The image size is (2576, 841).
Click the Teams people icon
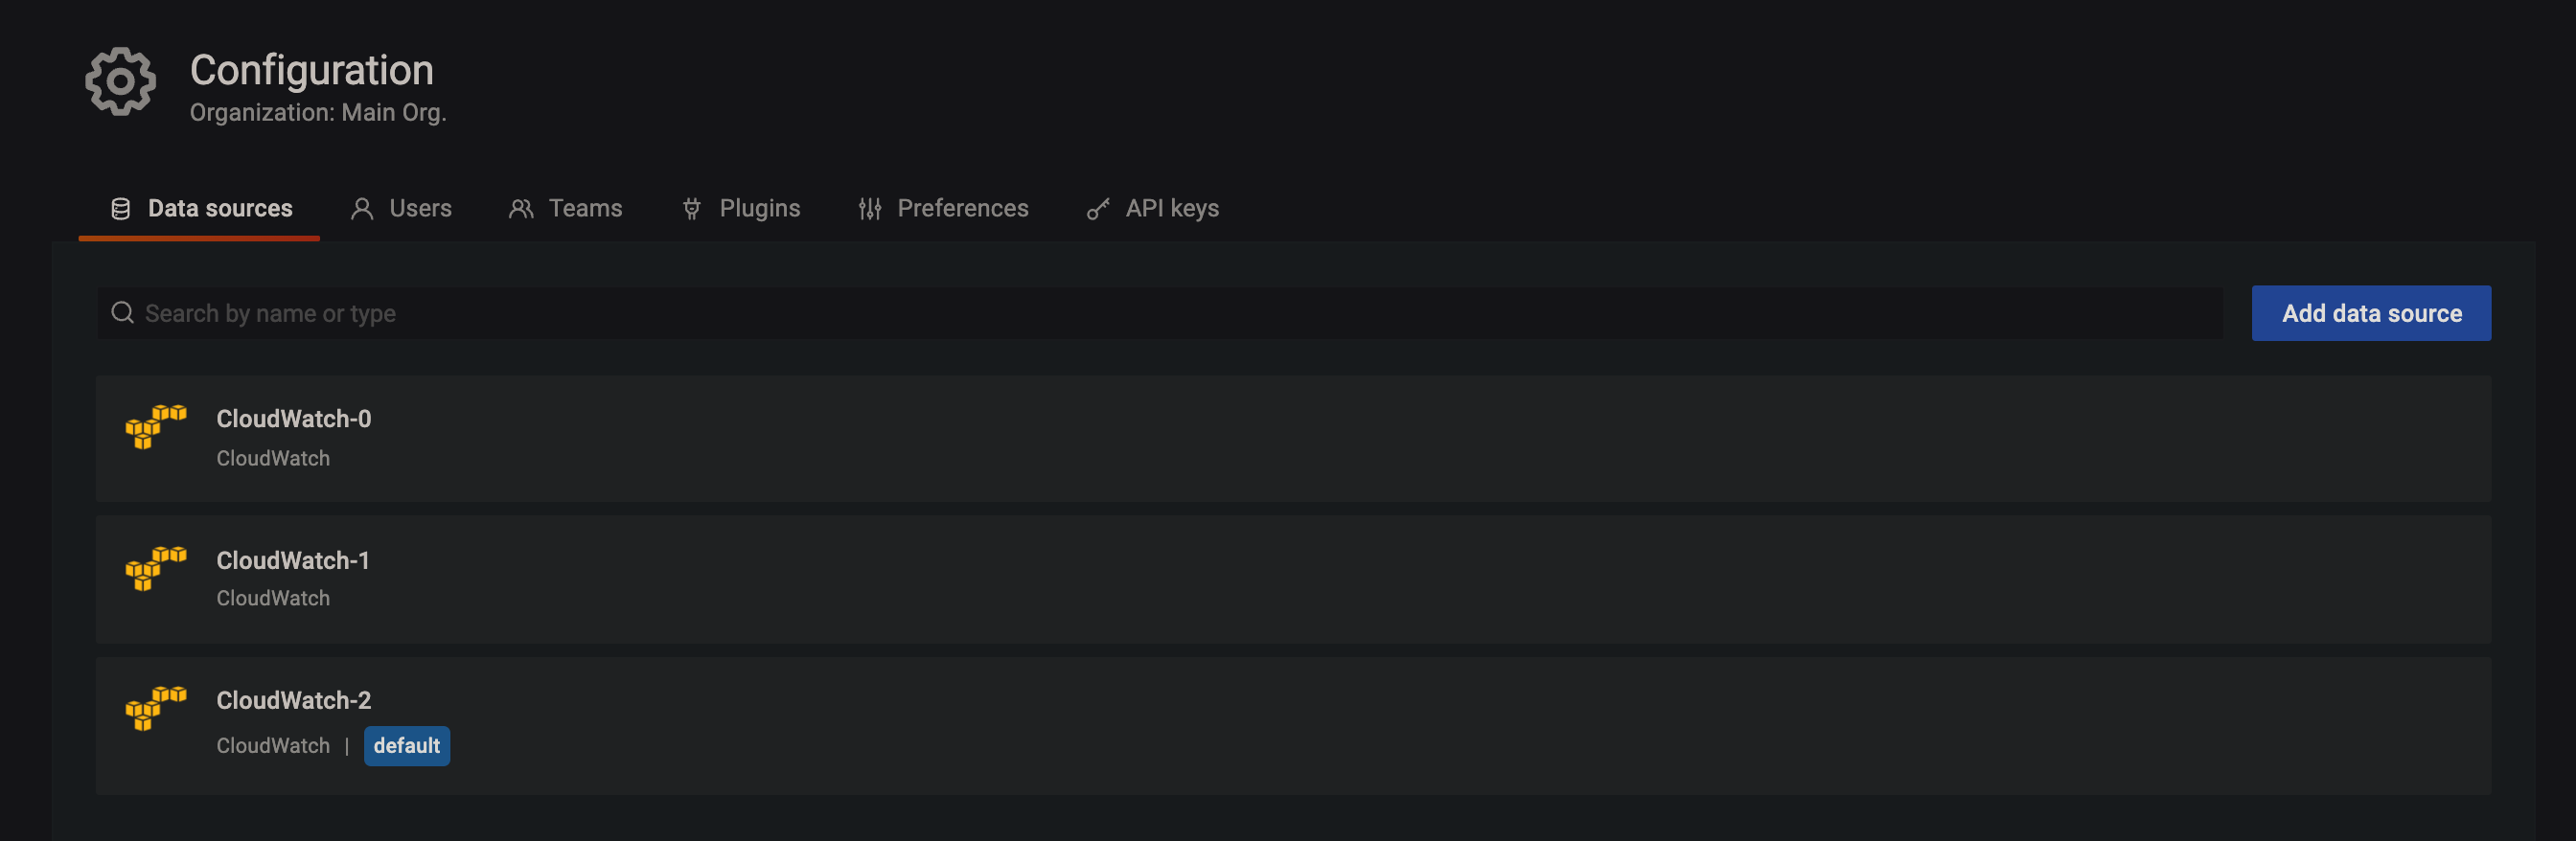click(x=521, y=208)
